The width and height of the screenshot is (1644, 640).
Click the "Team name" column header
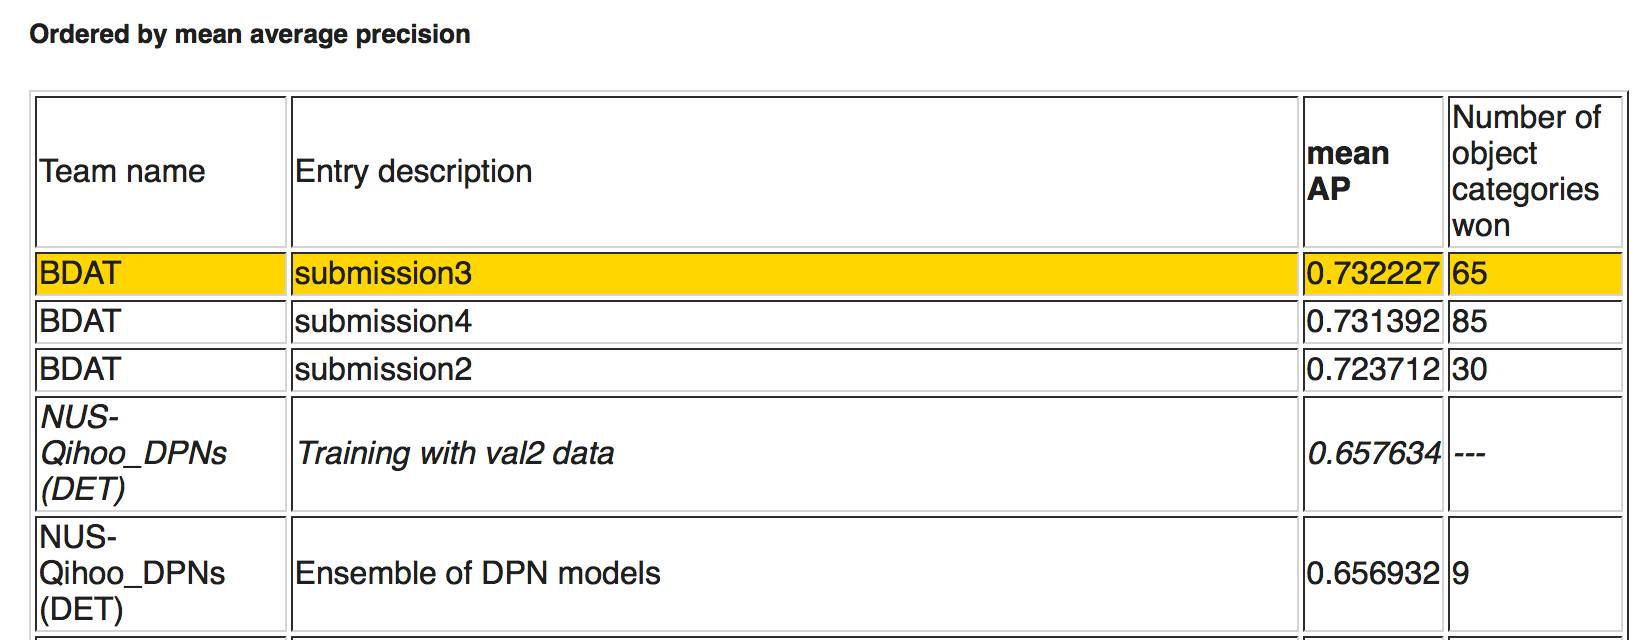point(122,172)
